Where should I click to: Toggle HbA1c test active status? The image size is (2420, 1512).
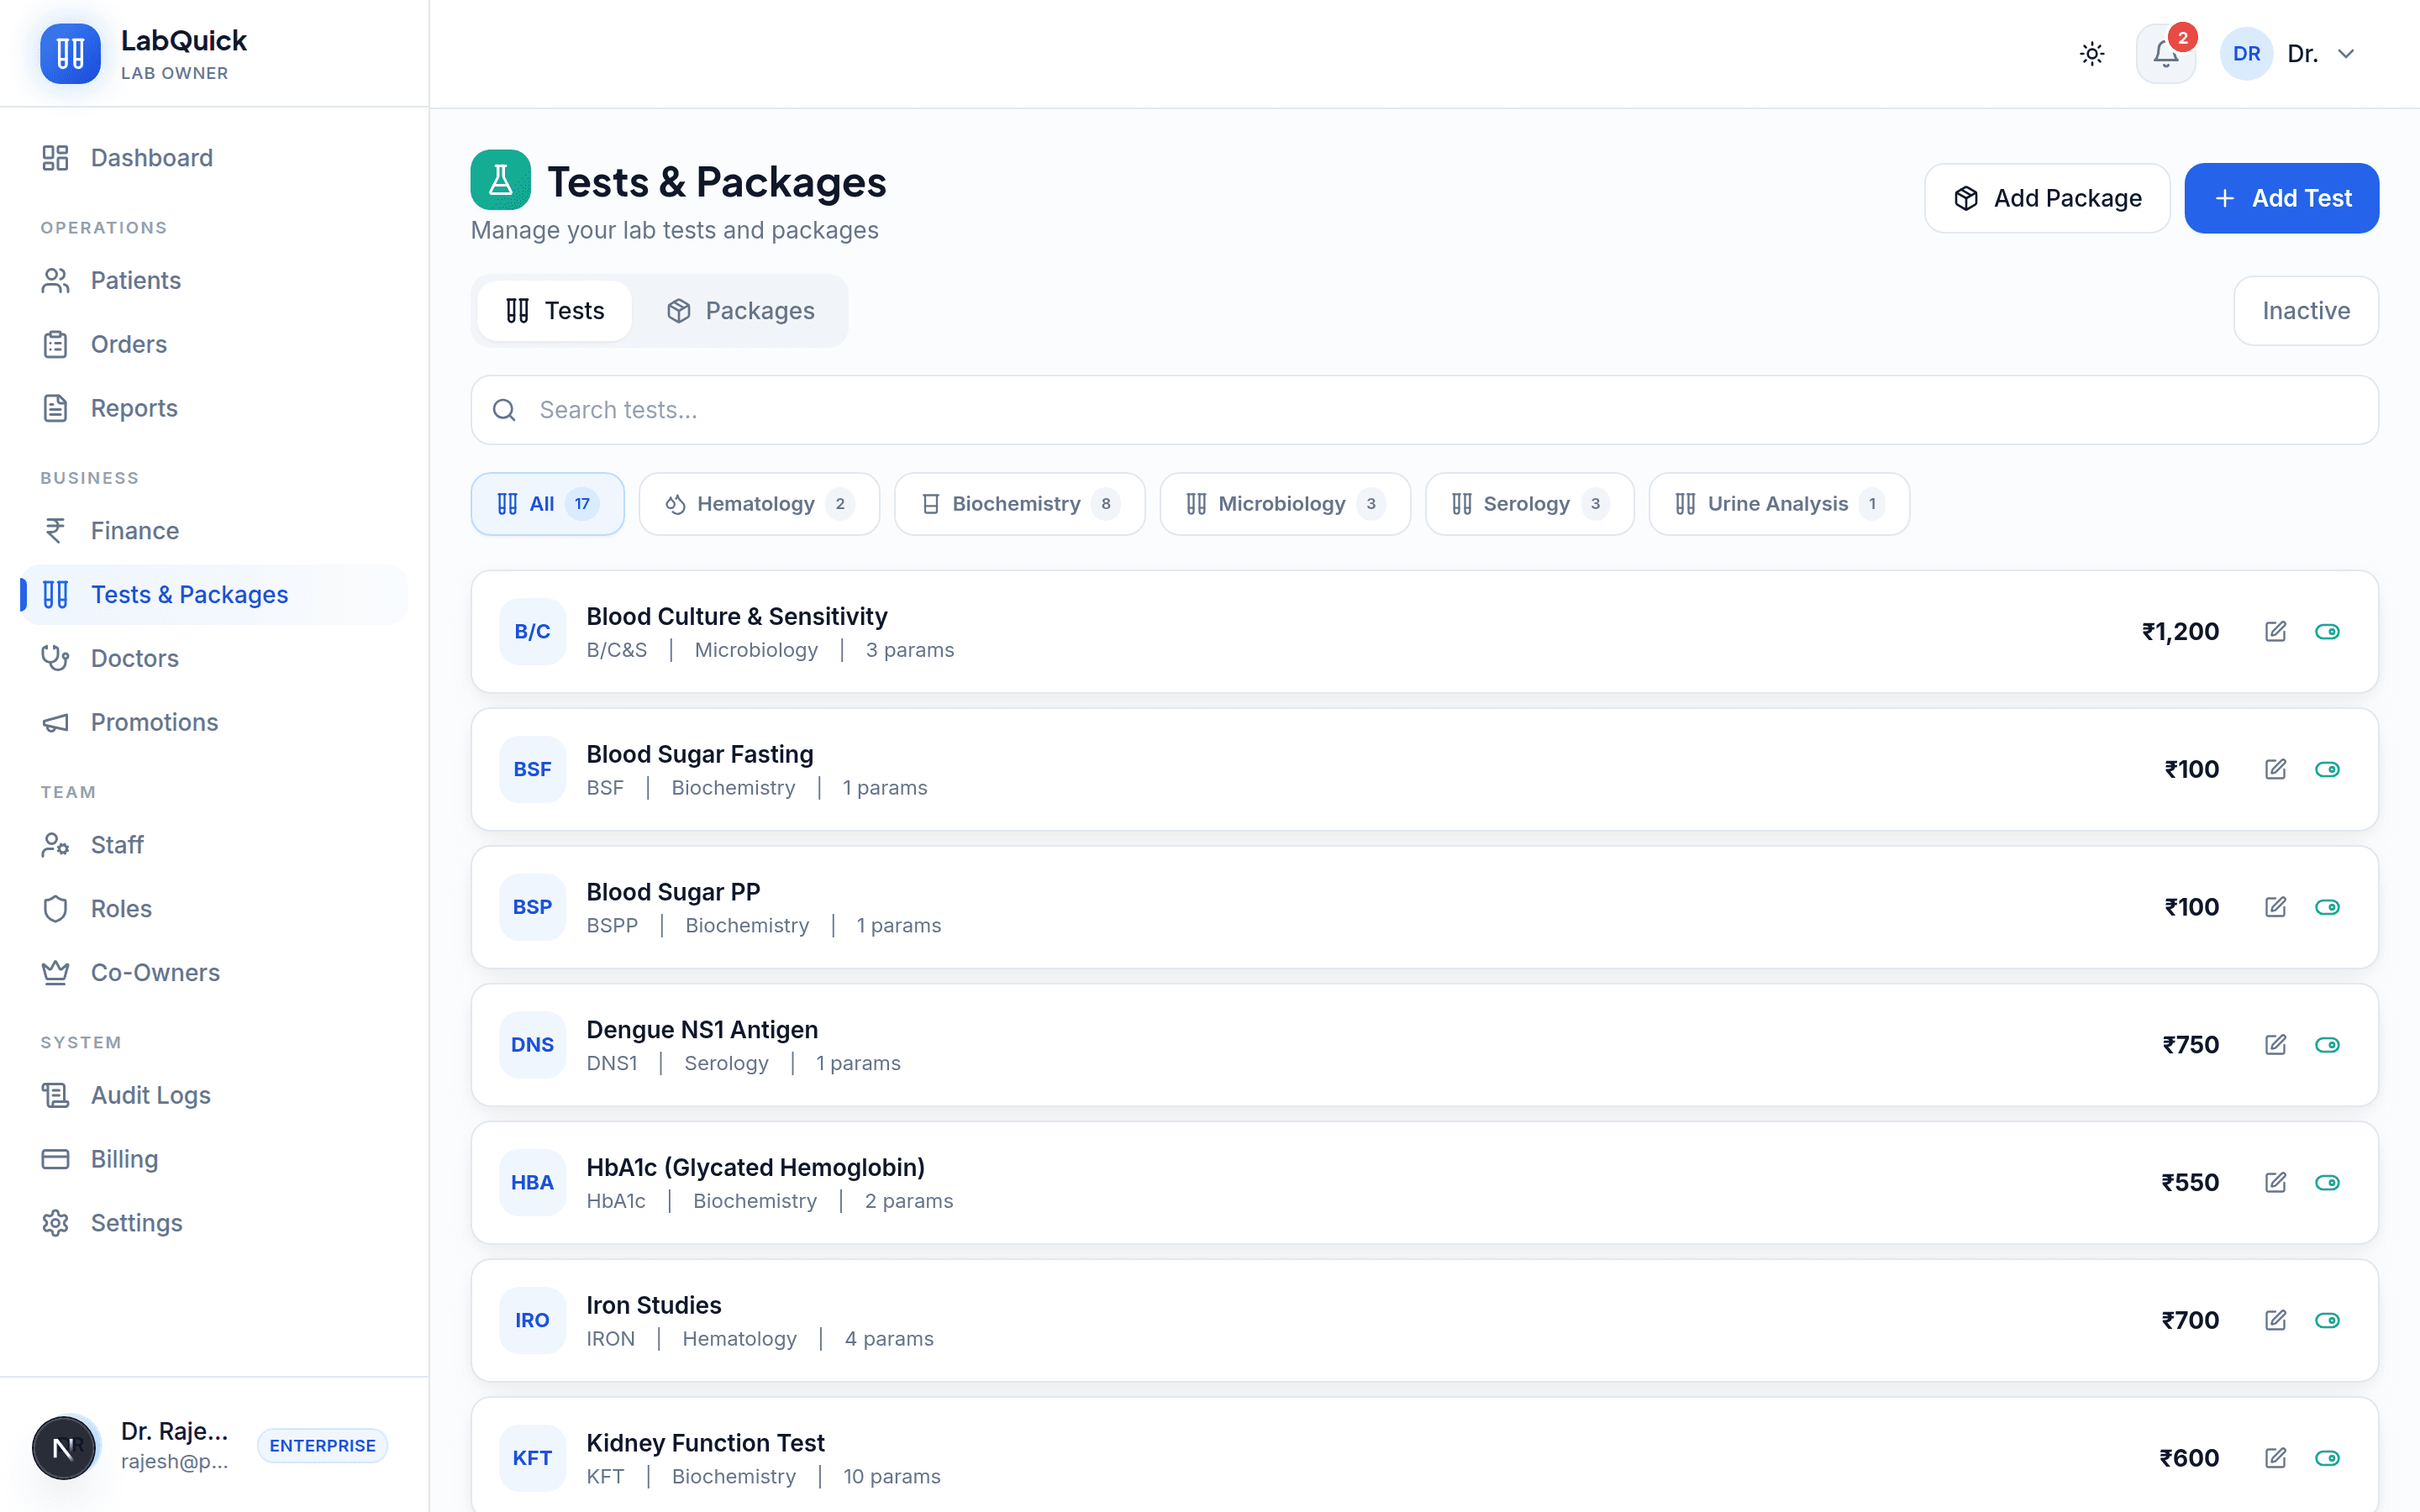coord(2327,1183)
